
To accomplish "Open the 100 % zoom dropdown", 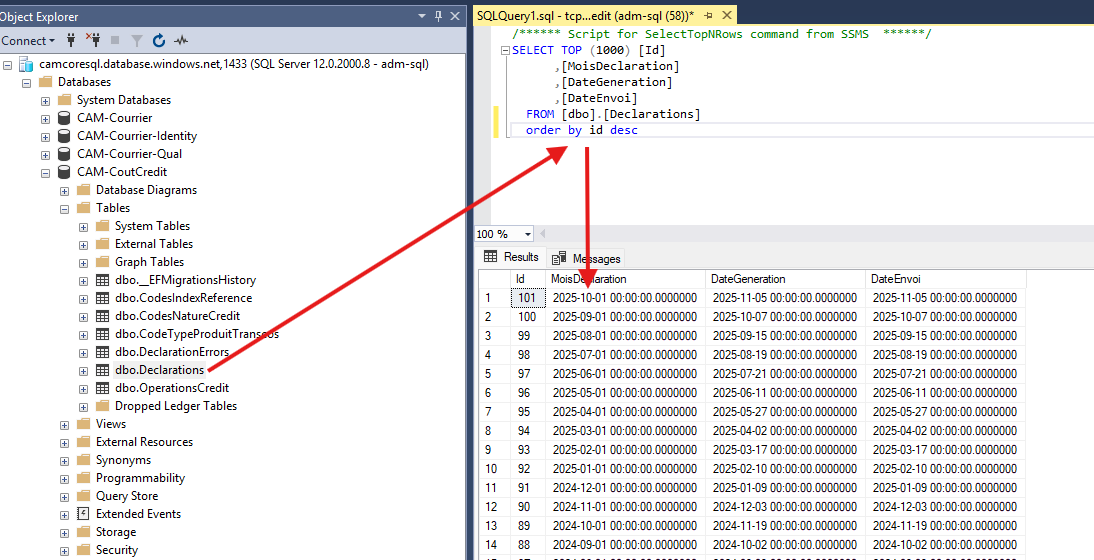I will [x=527, y=234].
